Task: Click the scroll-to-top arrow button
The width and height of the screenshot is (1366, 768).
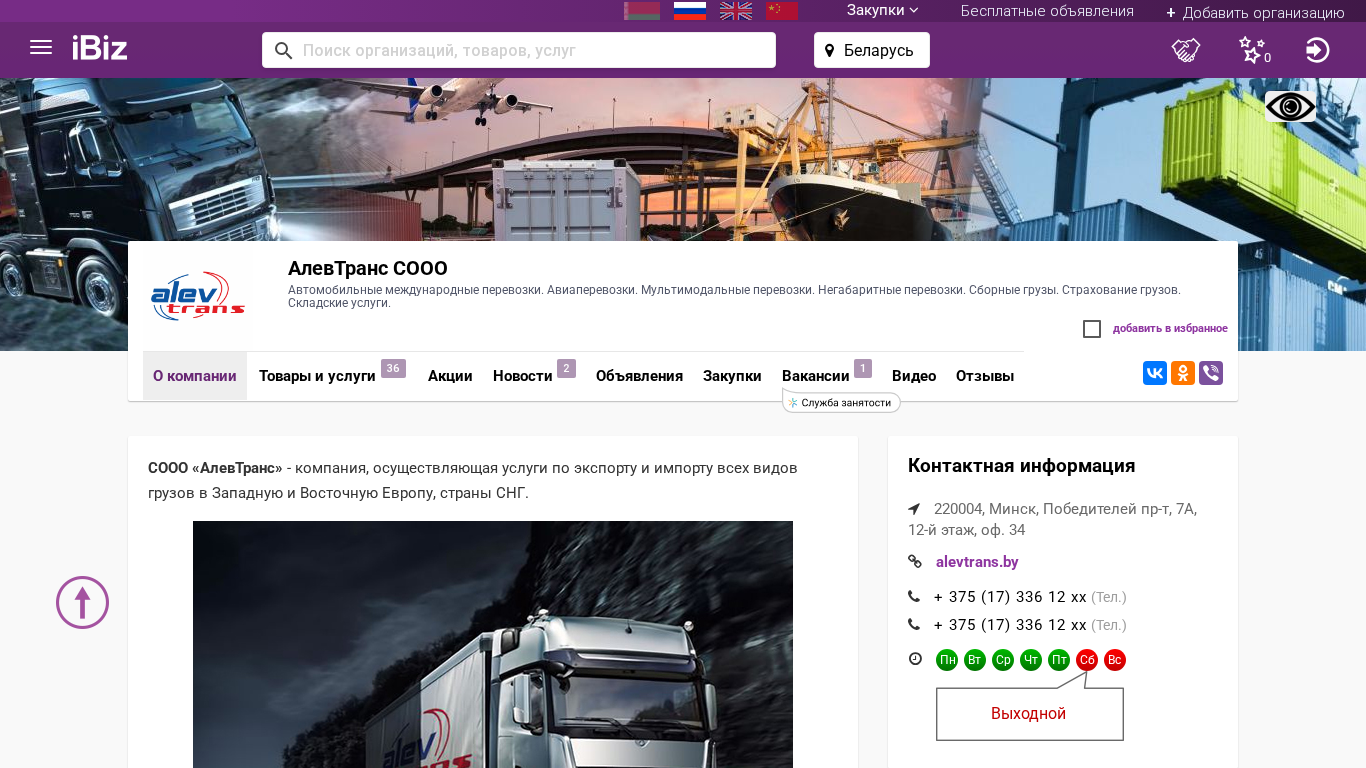Action: click(82, 603)
